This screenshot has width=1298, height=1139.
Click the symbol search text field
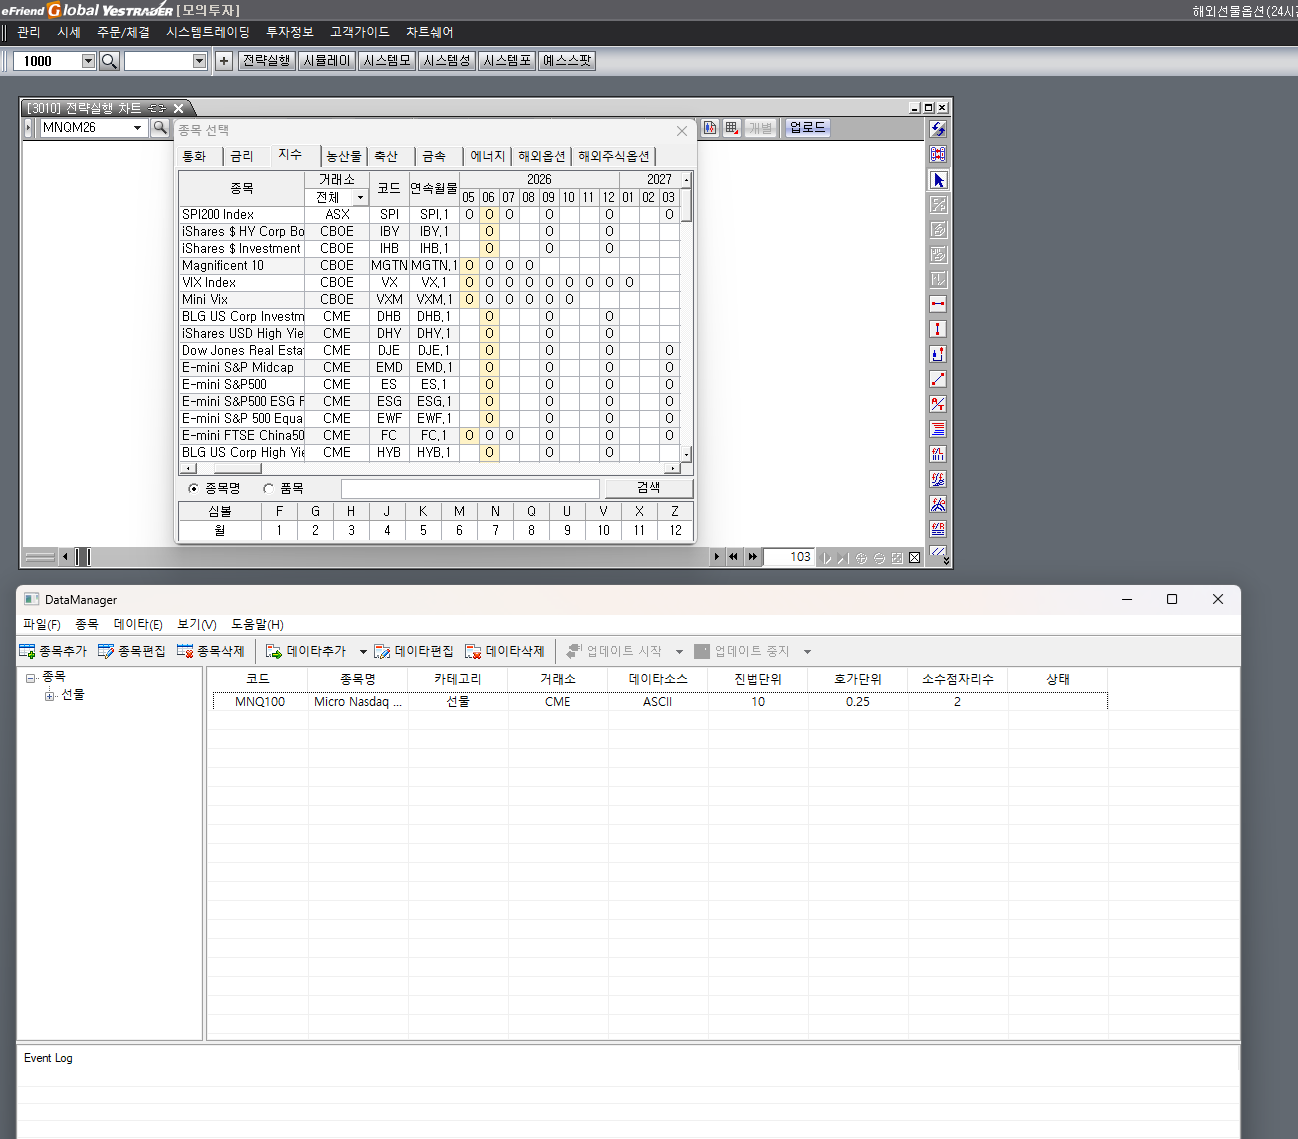click(470, 488)
